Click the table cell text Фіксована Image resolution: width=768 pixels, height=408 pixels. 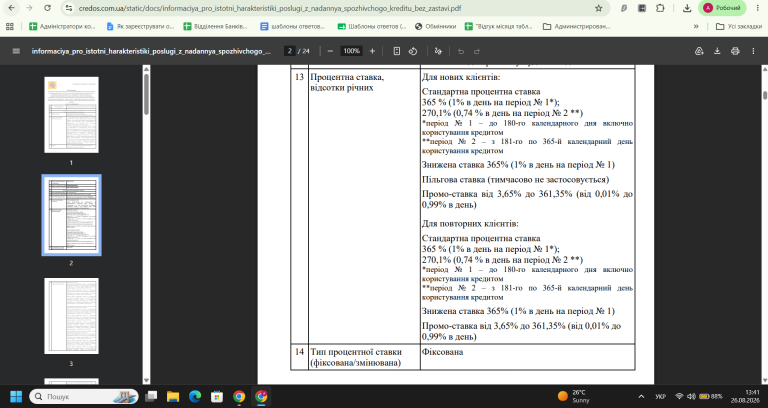click(x=442, y=352)
